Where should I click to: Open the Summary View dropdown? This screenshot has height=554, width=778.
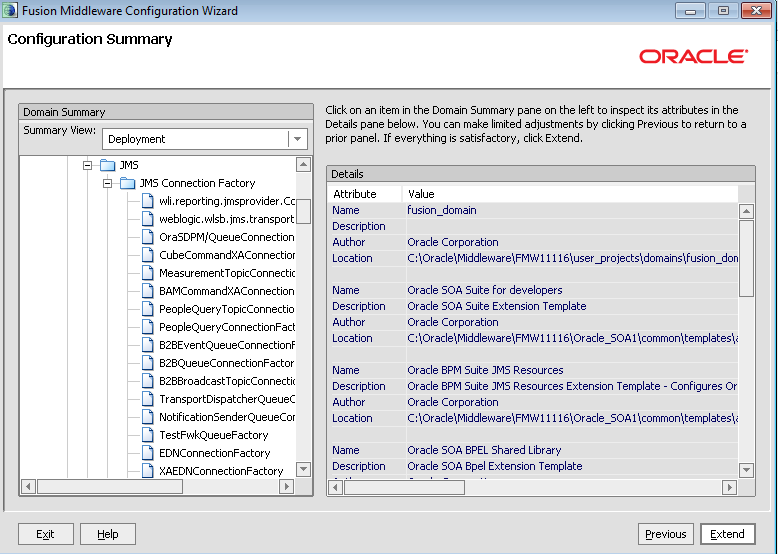(297, 139)
